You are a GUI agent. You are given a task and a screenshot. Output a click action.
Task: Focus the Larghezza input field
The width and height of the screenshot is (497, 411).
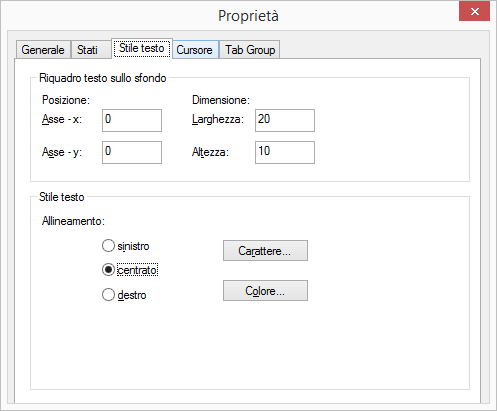click(285, 120)
